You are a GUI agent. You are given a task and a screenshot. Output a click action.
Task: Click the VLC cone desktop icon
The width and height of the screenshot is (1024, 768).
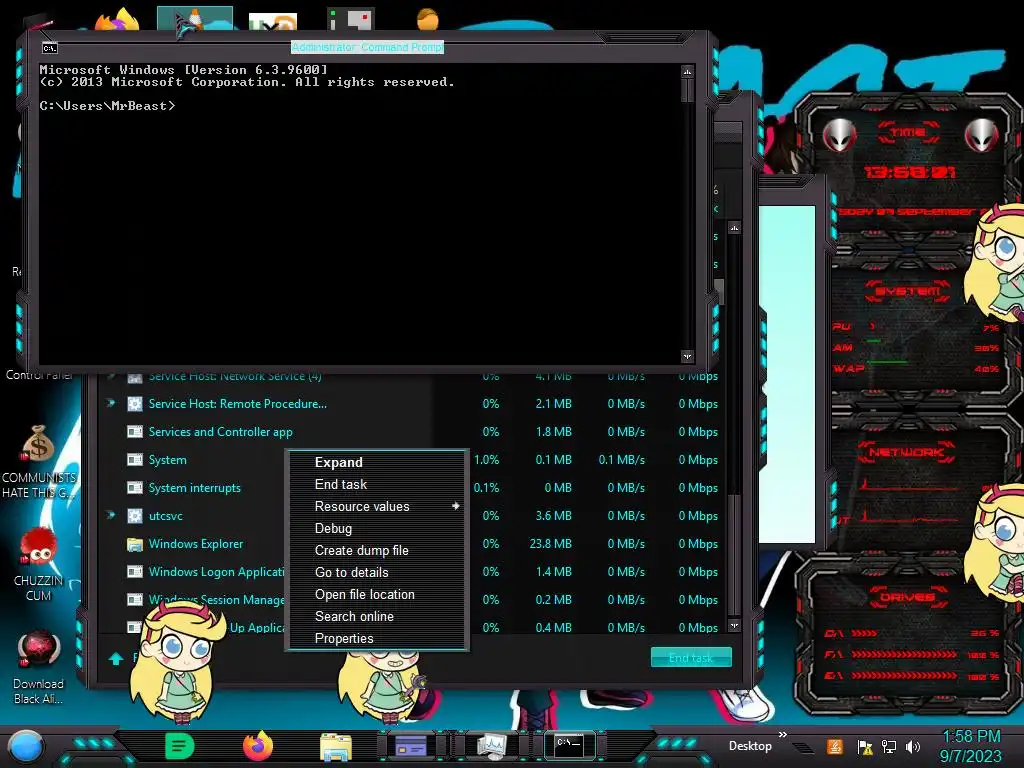coord(195,18)
